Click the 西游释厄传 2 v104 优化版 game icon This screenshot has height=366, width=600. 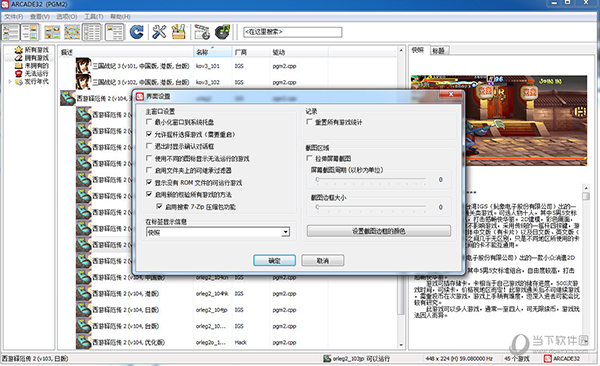click(83, 342)
